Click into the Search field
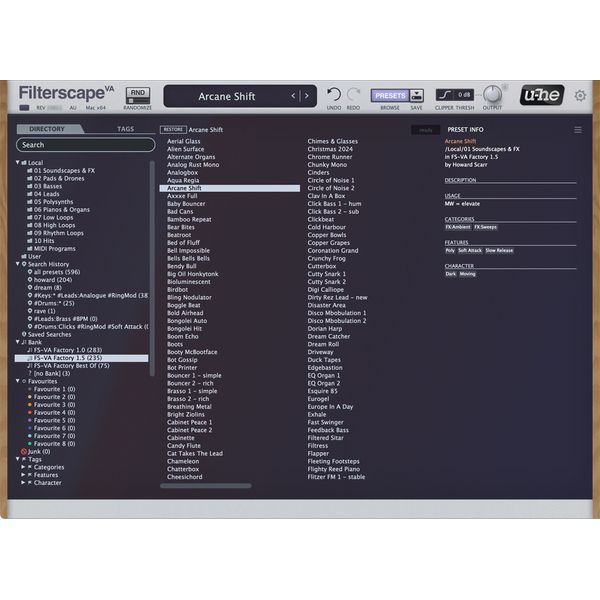Viewport: 600px width, 600px height. (85, 145)
